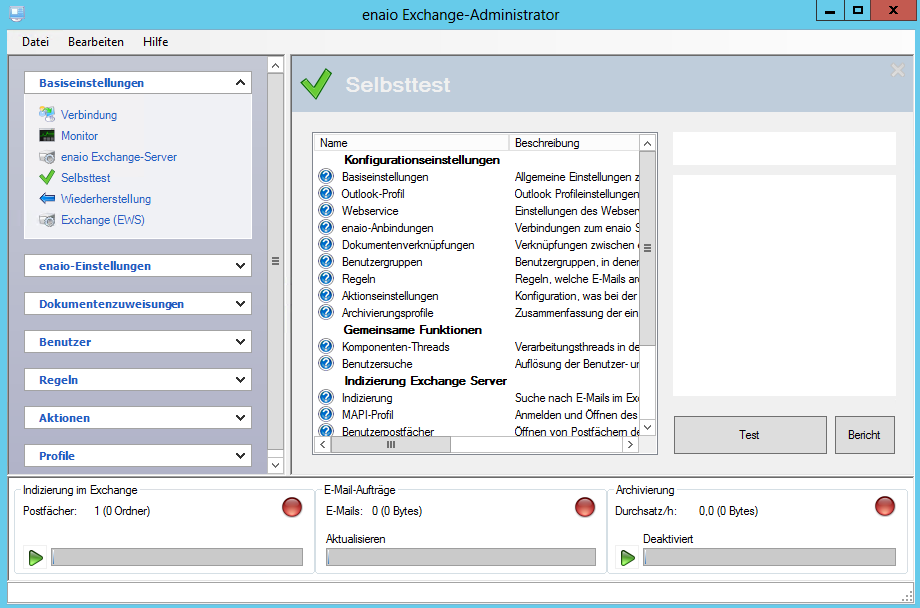Open the Bearbeiten menu

(96, 42)
